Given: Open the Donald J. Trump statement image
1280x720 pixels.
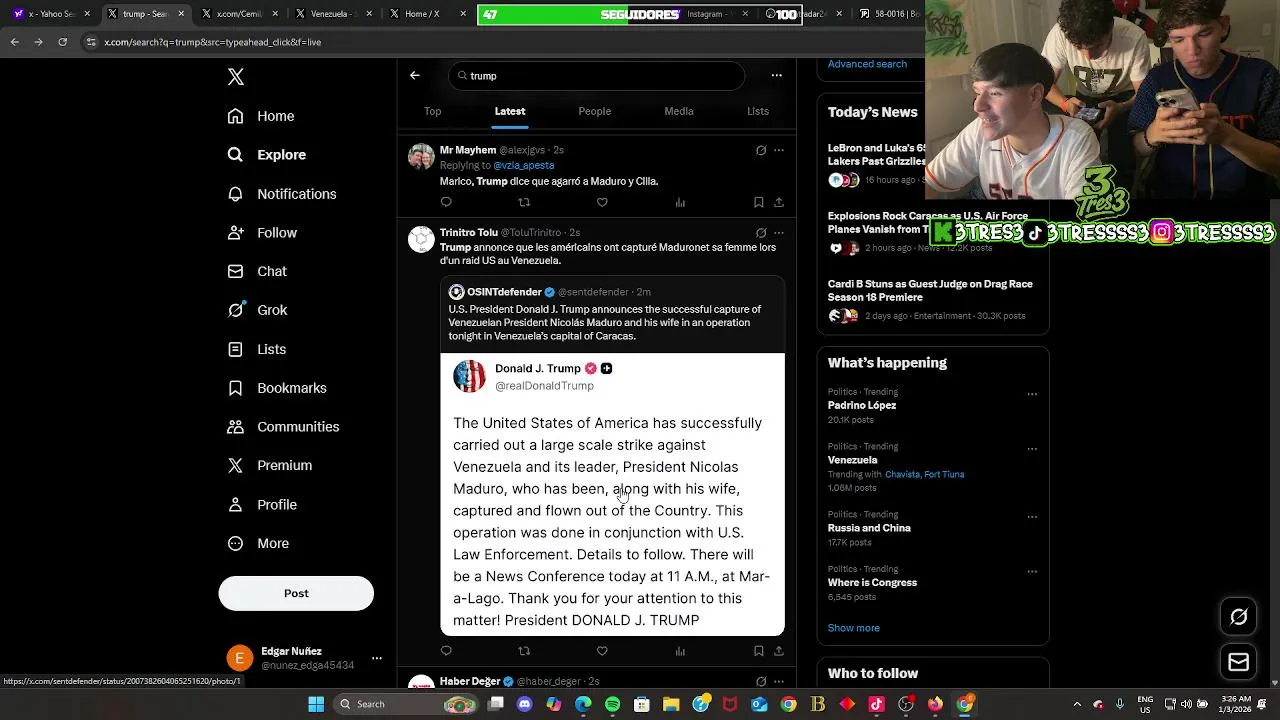Looking at the screenshot, I should [x=612, y=494].
